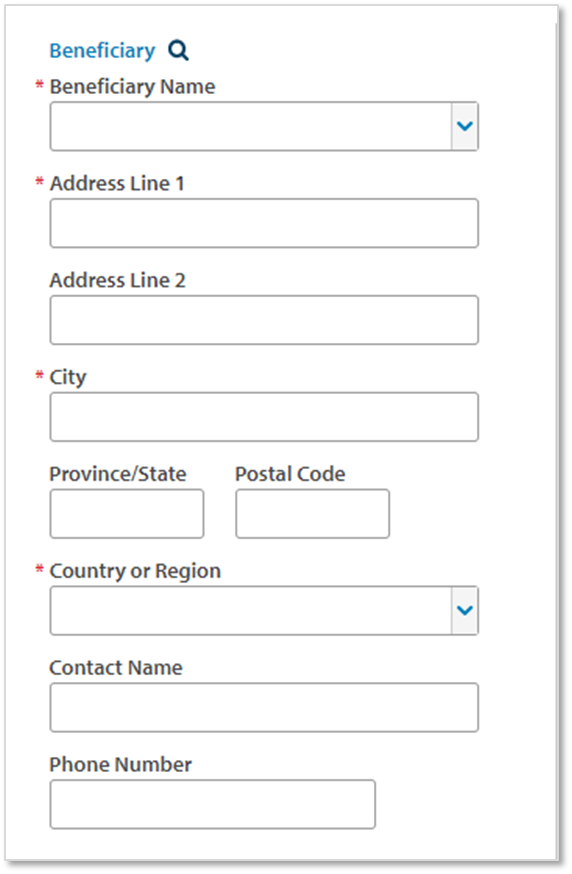This screenshot has height=874, width=572.
Task: Click the Beneficiary Name field label
Action: (133, 86)
